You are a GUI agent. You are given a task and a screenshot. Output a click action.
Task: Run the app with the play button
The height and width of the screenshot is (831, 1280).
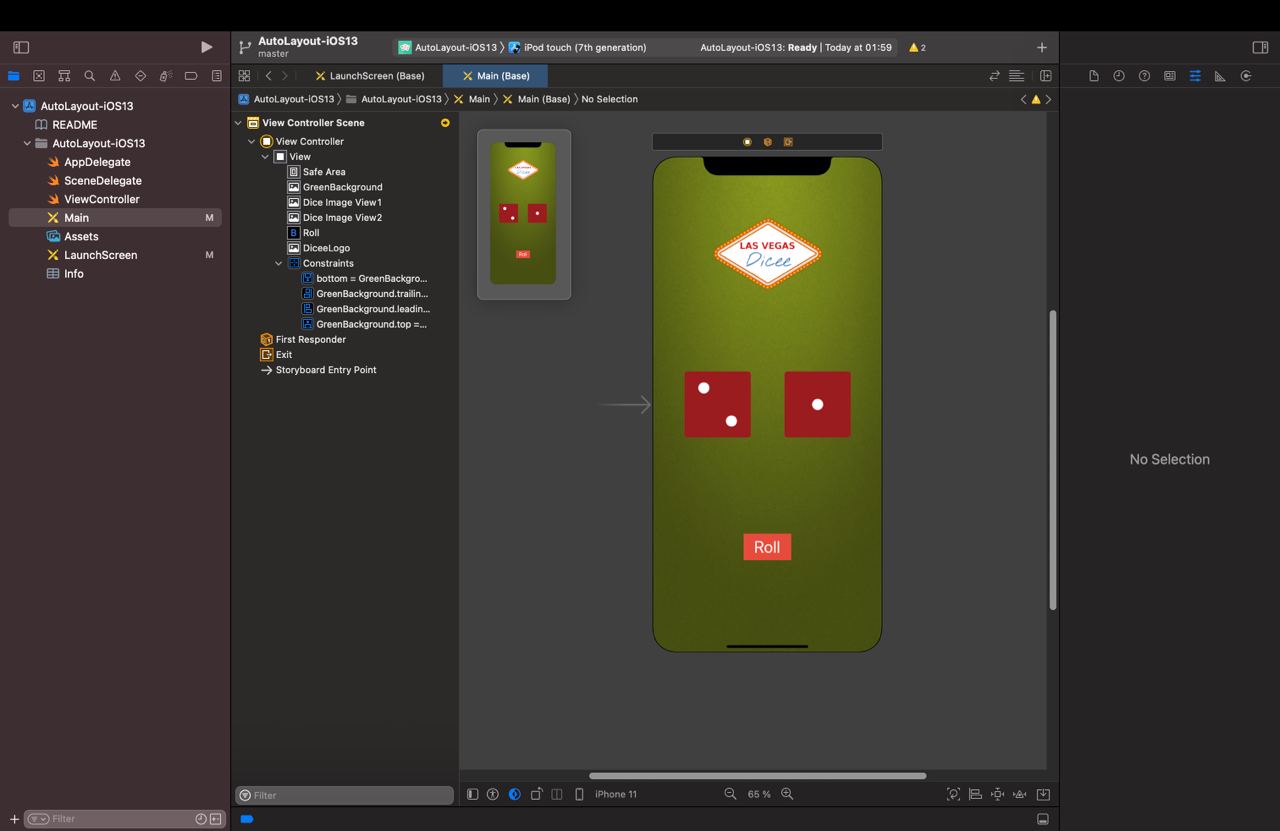(206, 47)
